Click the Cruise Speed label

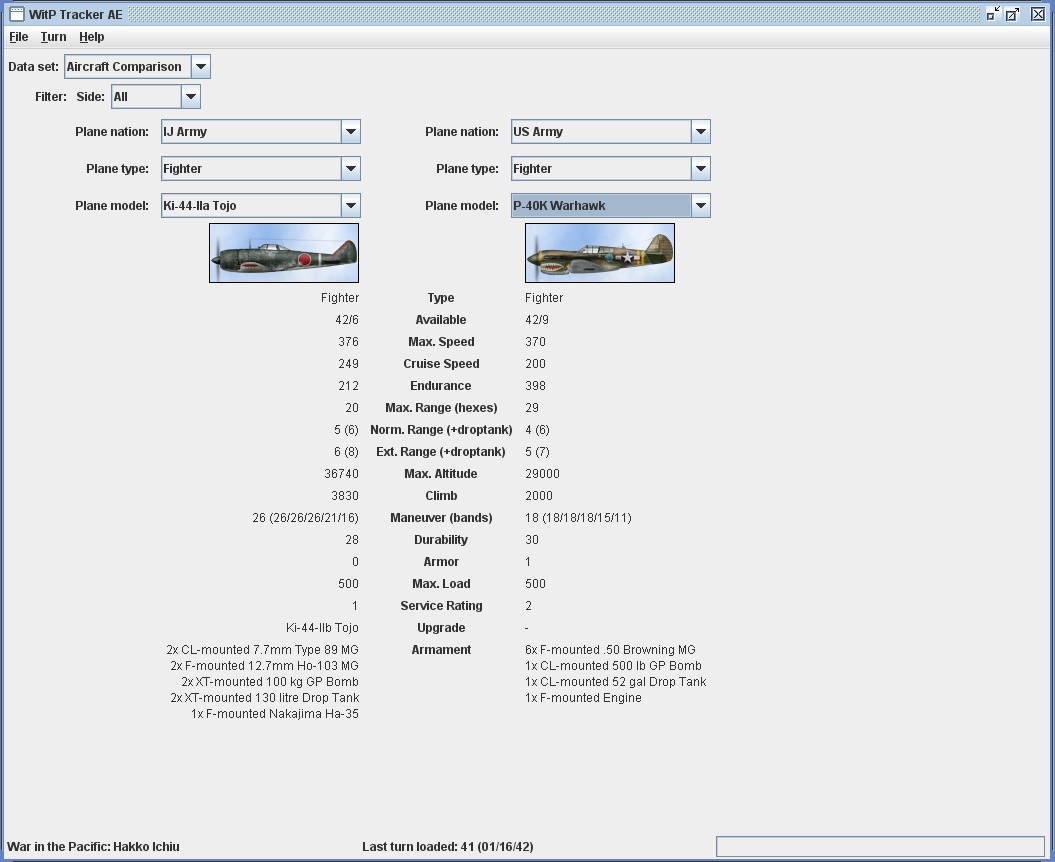pyautogui.click(x=441, y=363)
